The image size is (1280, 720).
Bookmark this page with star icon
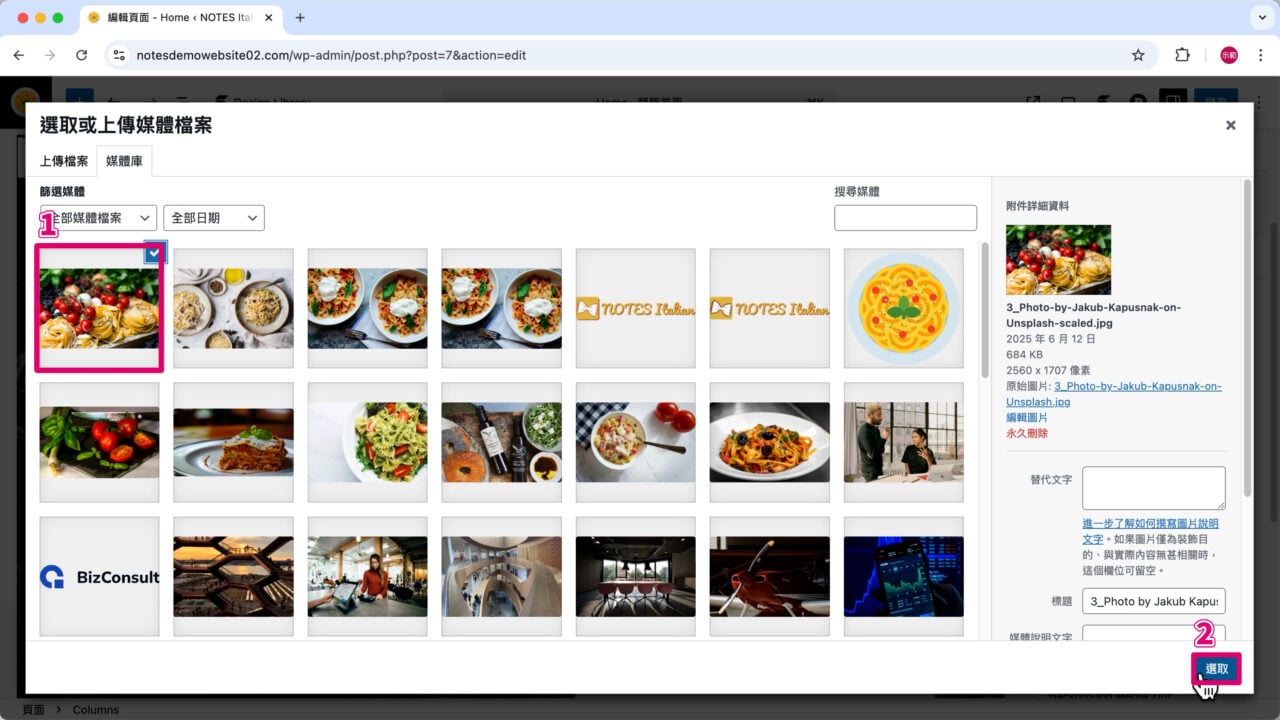tap(1138, 55)
